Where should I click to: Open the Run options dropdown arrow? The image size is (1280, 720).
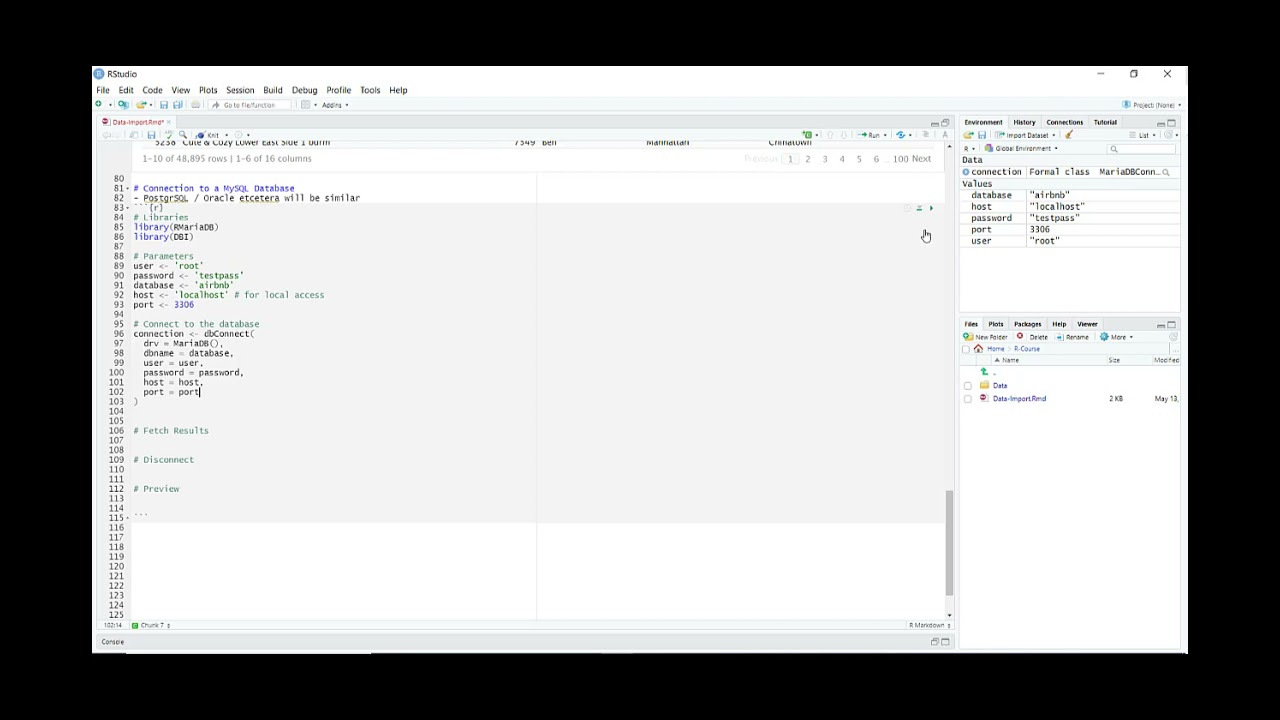pos(885,135)
